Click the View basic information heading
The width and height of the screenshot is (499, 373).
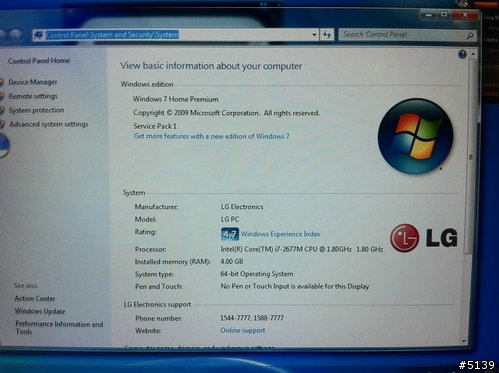tap(211, 66)
